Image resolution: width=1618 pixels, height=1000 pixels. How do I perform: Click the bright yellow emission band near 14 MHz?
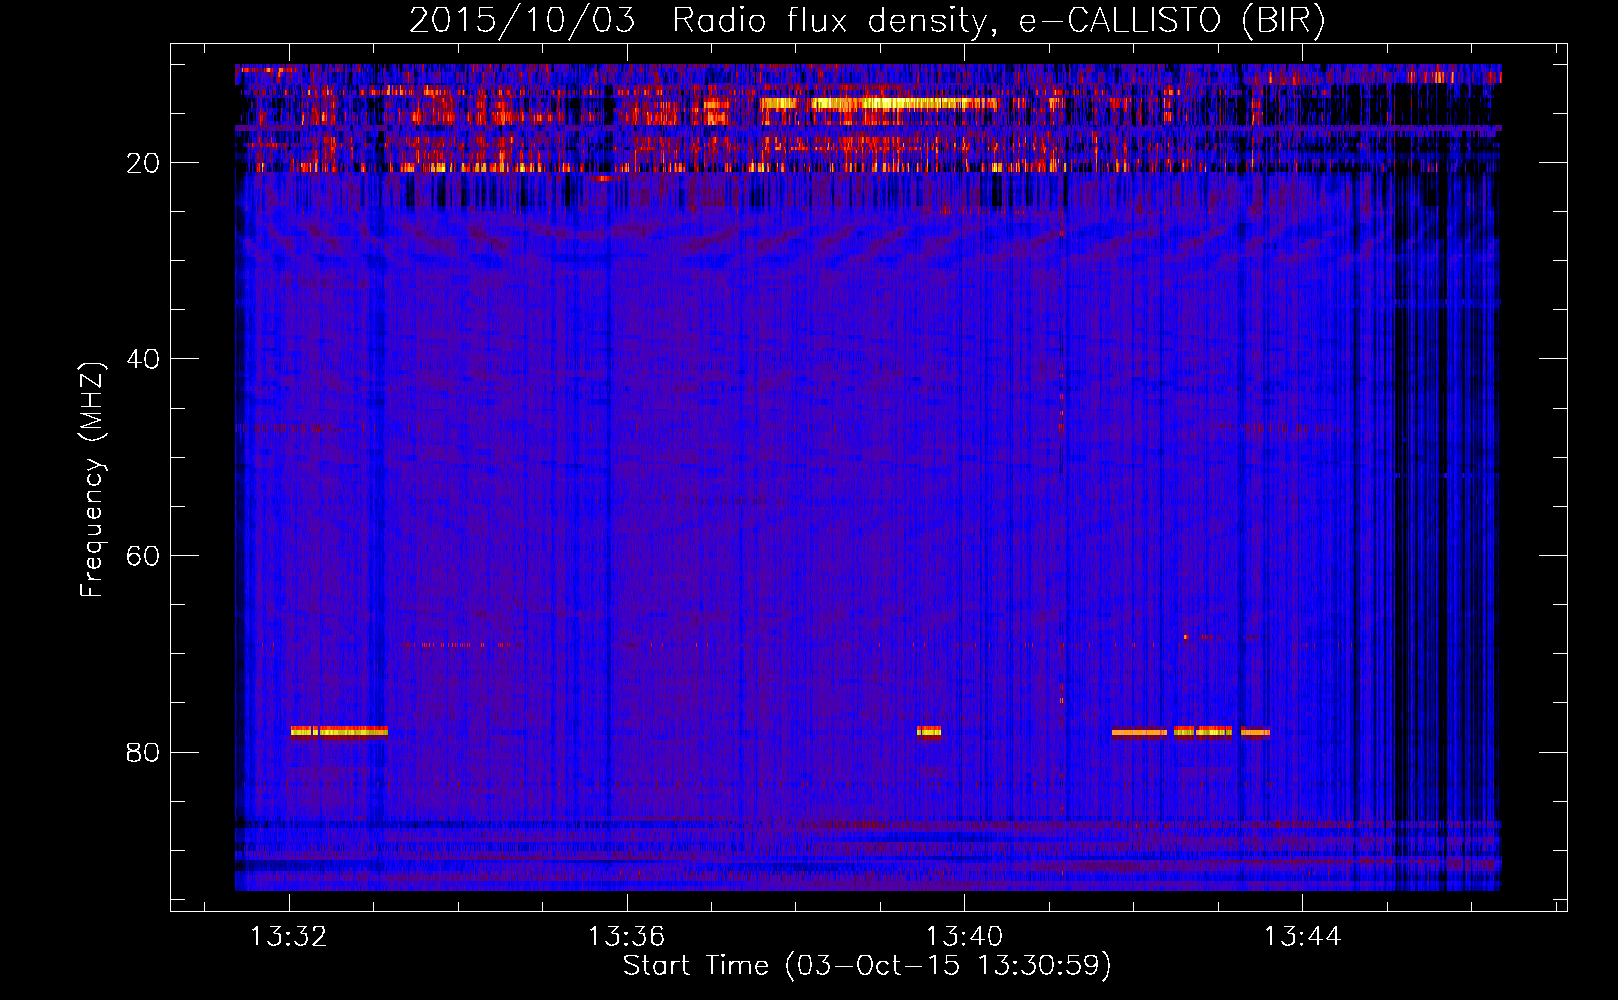pyautogui.click(x=880, y=102)
